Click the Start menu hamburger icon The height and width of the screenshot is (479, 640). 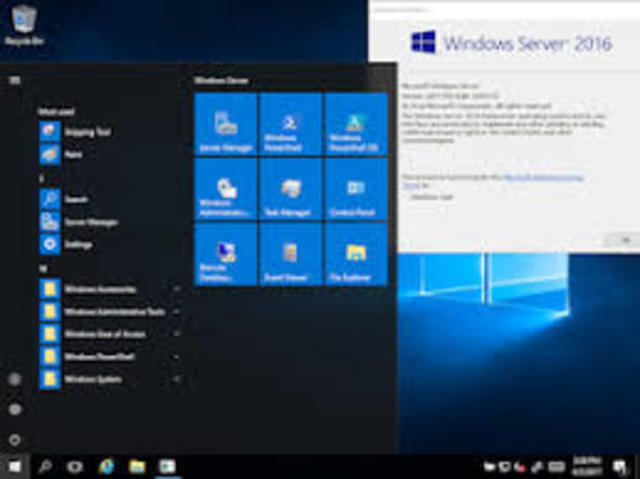(x=15, y=80)
